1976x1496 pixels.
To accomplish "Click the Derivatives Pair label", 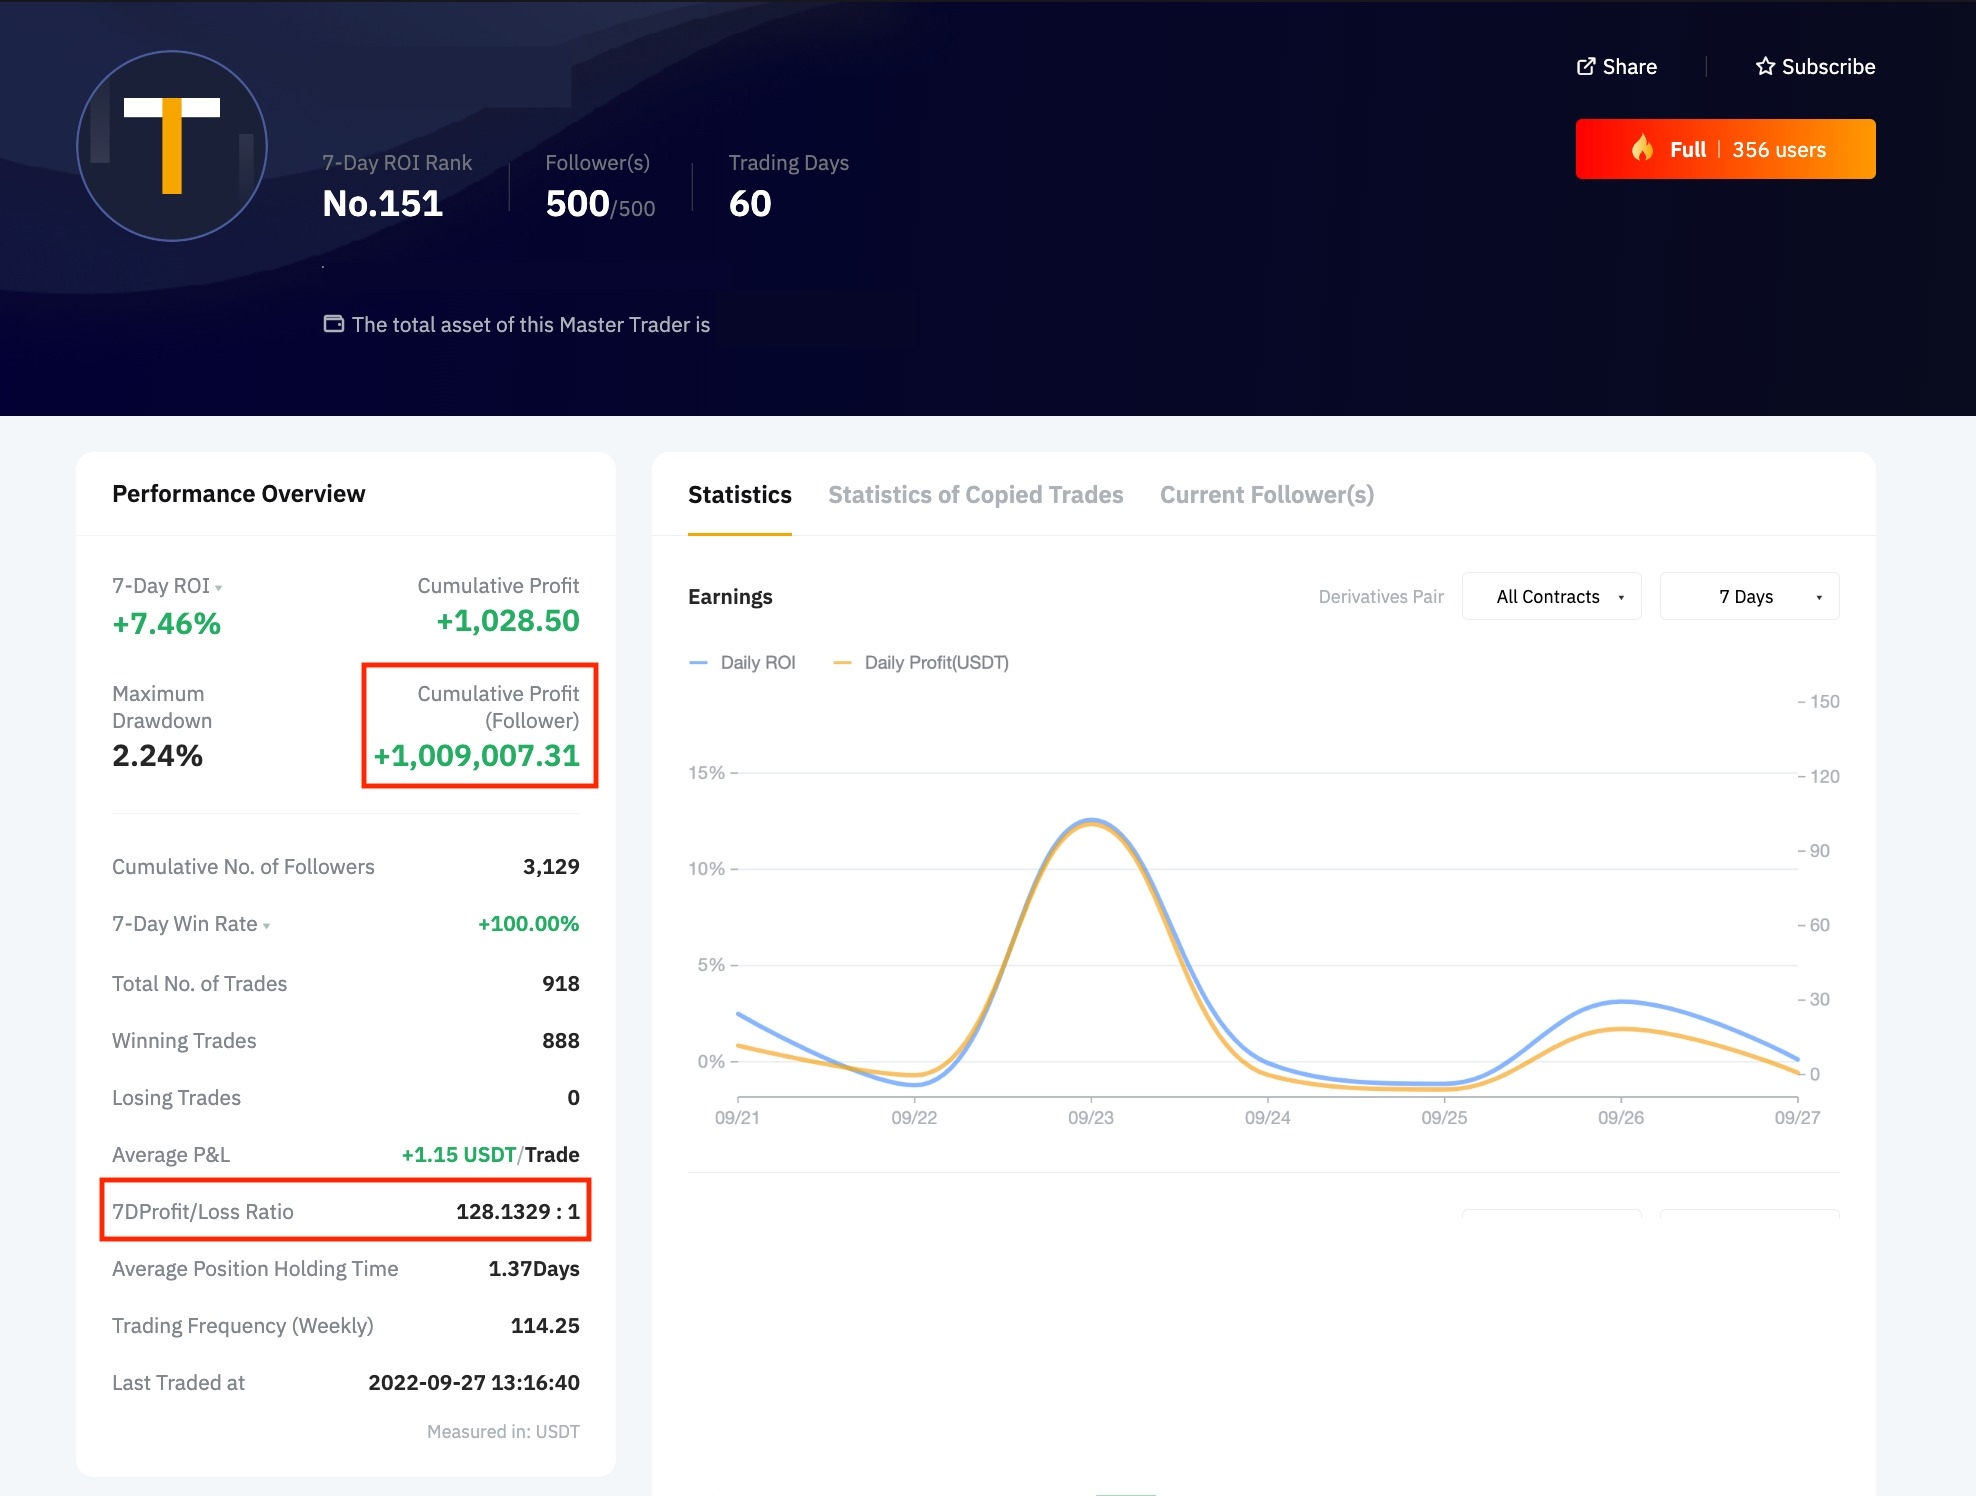I will point(1381,597).
